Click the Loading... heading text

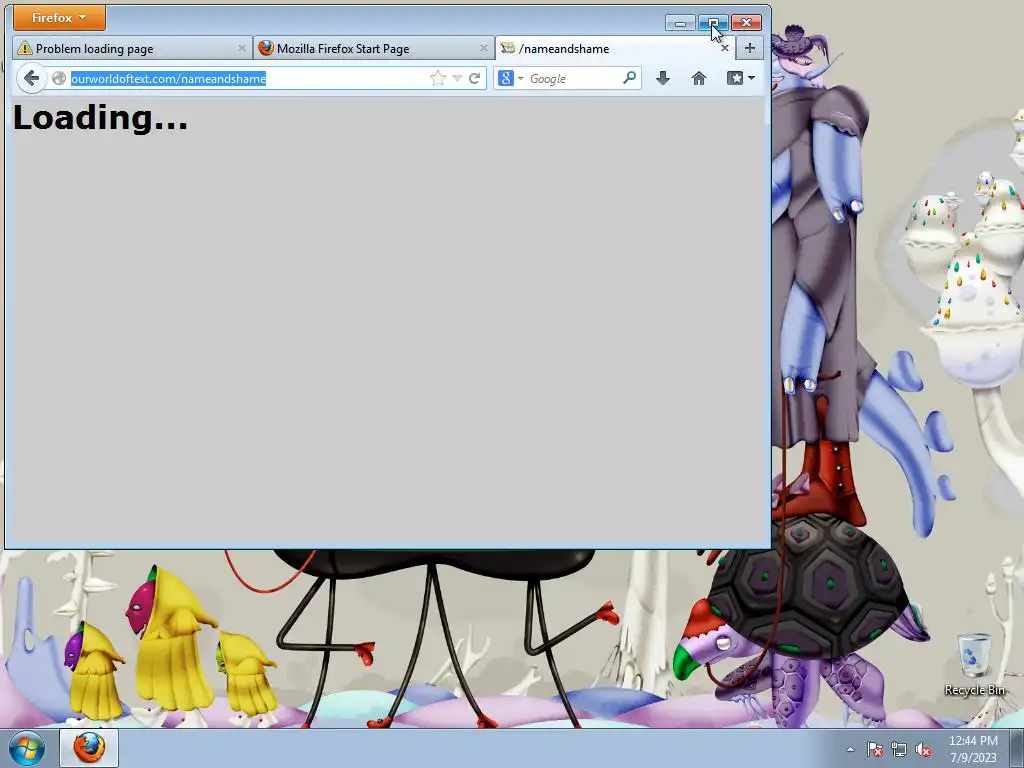[x=100, y=118]
